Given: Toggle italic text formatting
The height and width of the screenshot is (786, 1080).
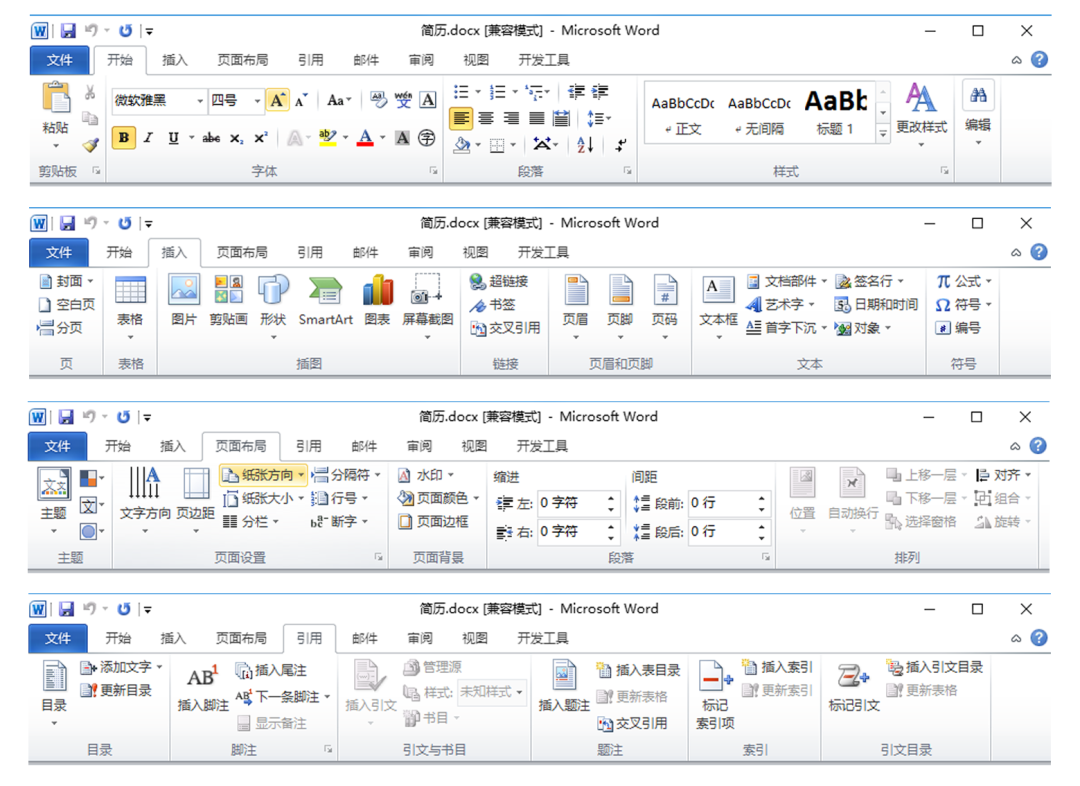Looking at the screenshot, I should (148, 138).
